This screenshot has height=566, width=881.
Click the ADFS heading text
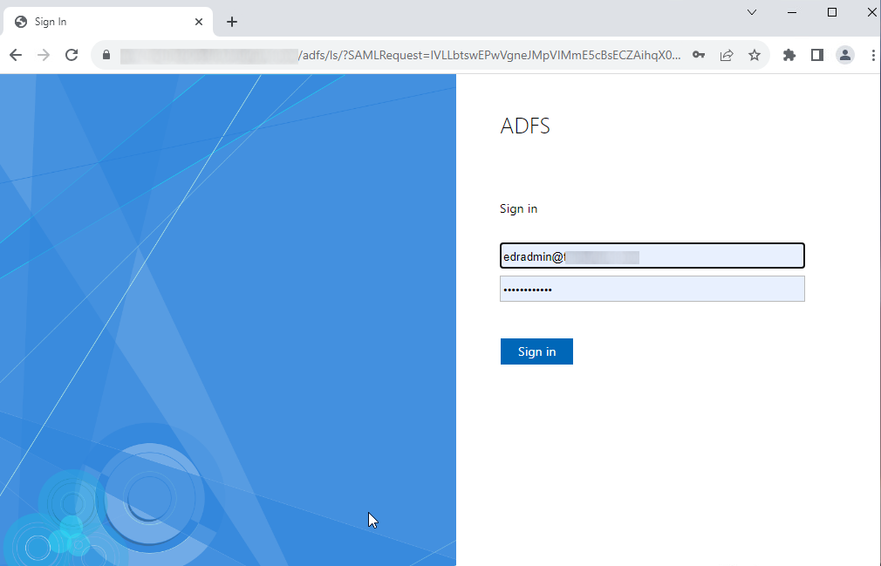[525, 126]
